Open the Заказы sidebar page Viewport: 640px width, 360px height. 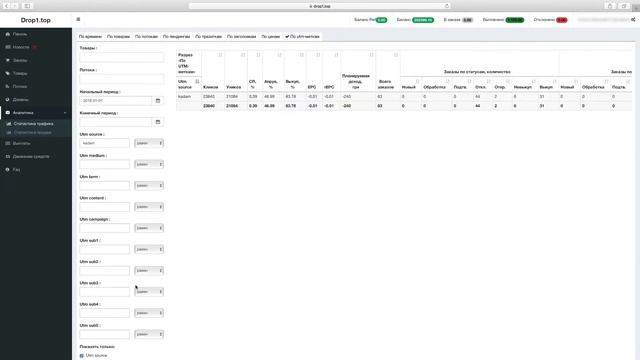pyautogui.click(x=20, y=60)
